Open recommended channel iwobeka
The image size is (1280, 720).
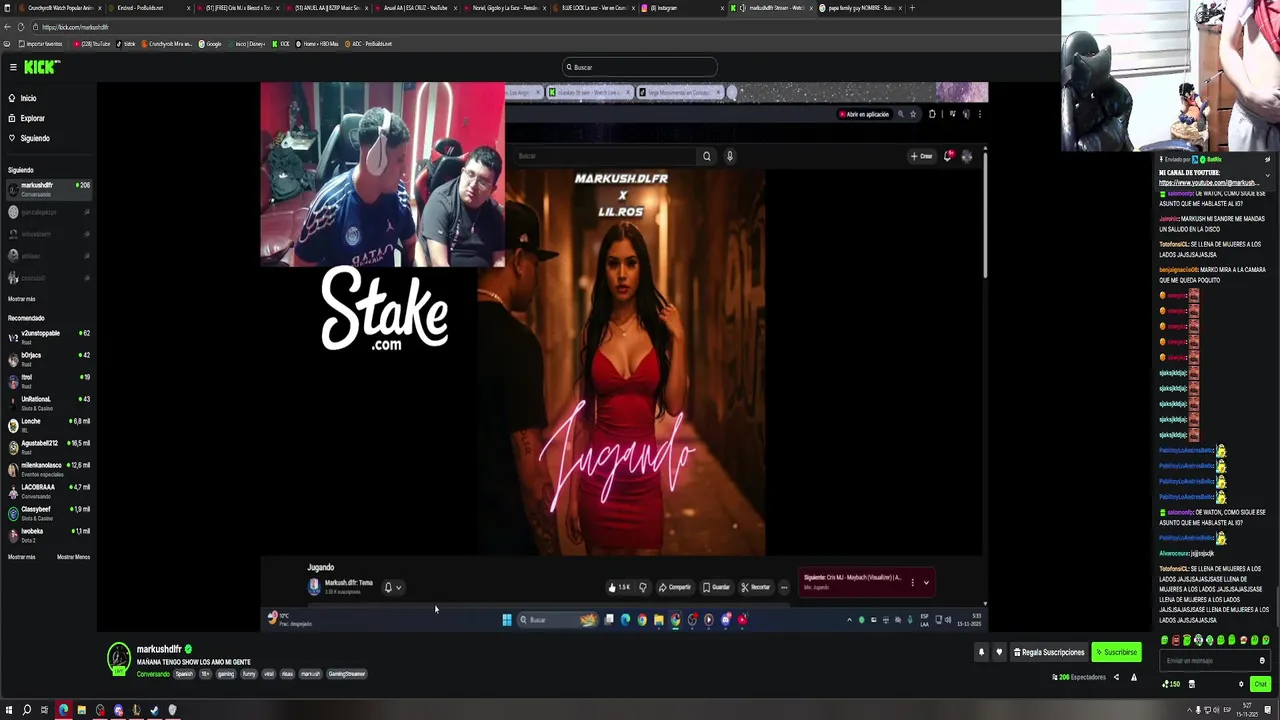pyautogui.click(x=49, y=534)
